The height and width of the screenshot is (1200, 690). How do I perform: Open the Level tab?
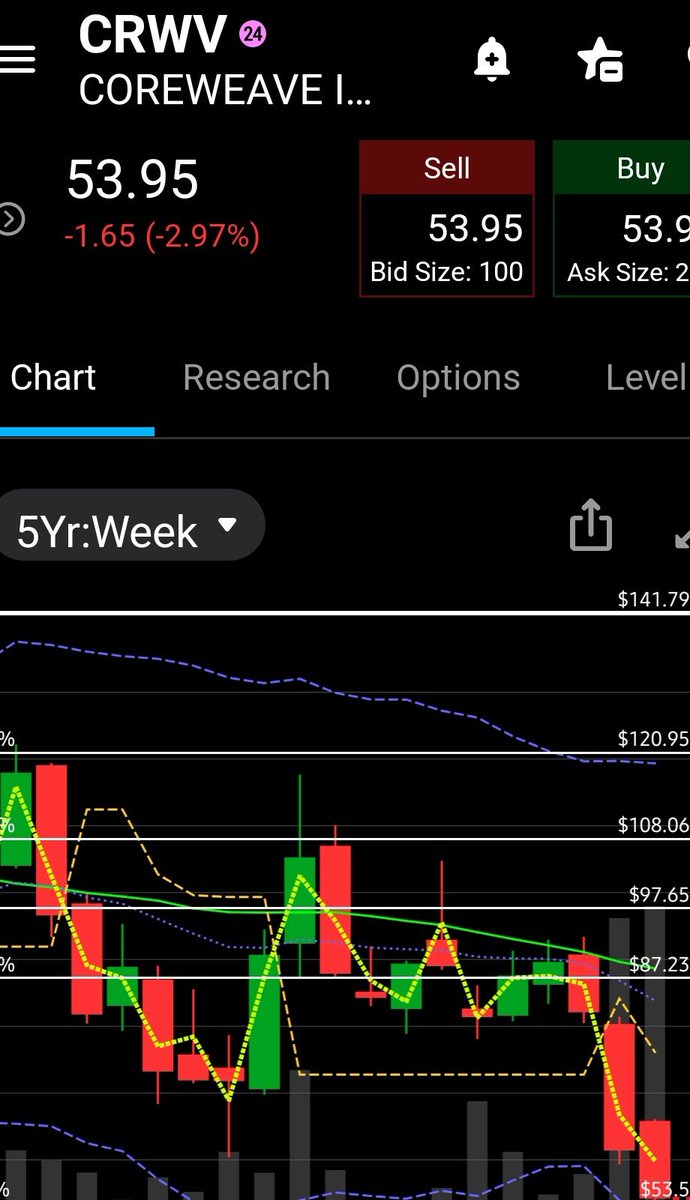click(x=646, y=378)
